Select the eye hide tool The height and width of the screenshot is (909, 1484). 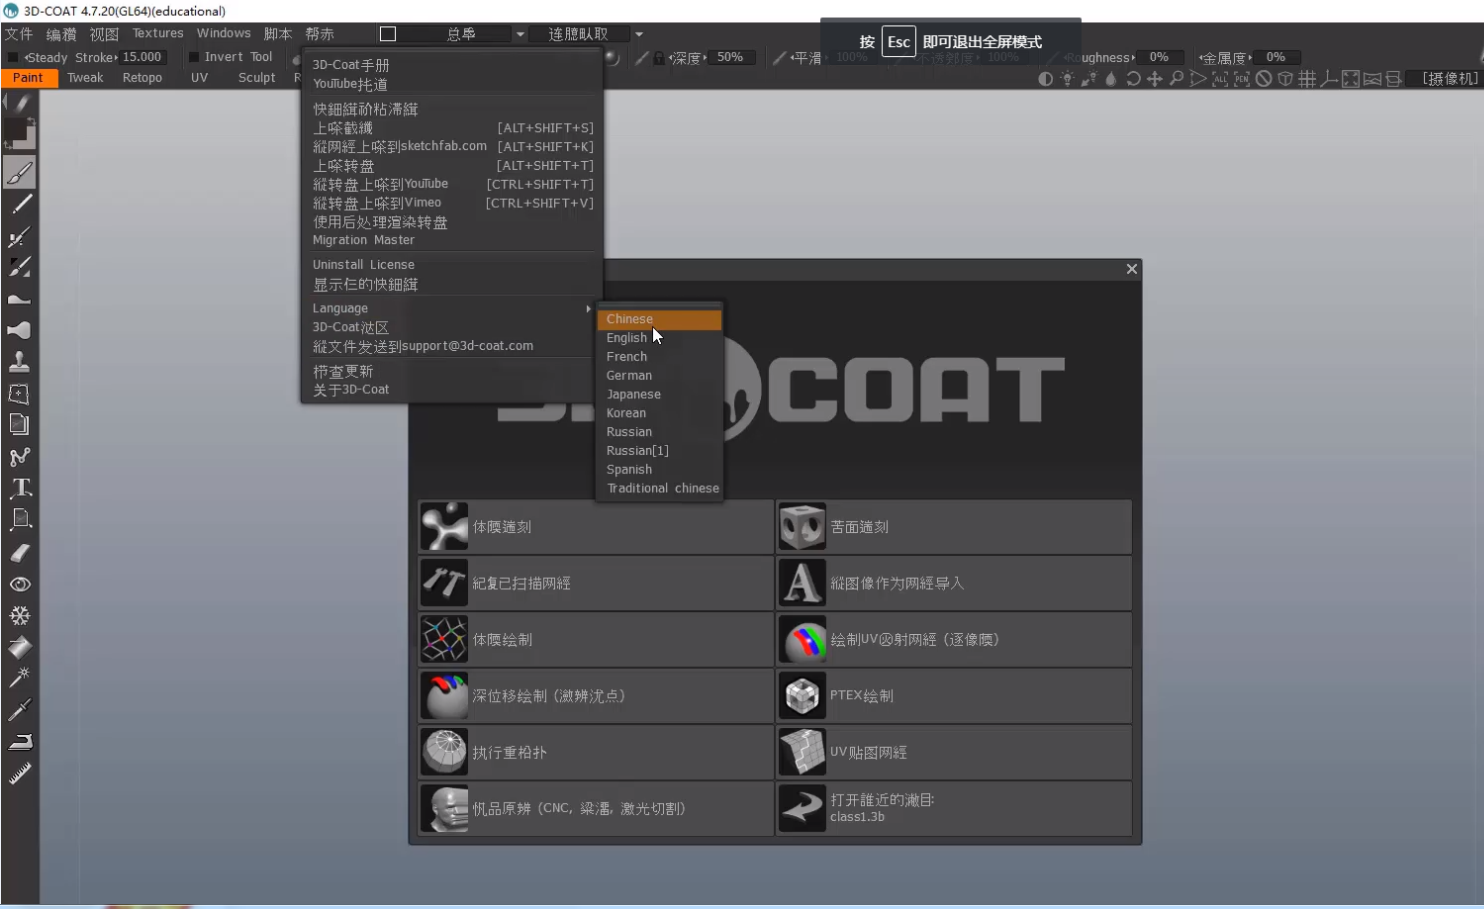point(19,584)
